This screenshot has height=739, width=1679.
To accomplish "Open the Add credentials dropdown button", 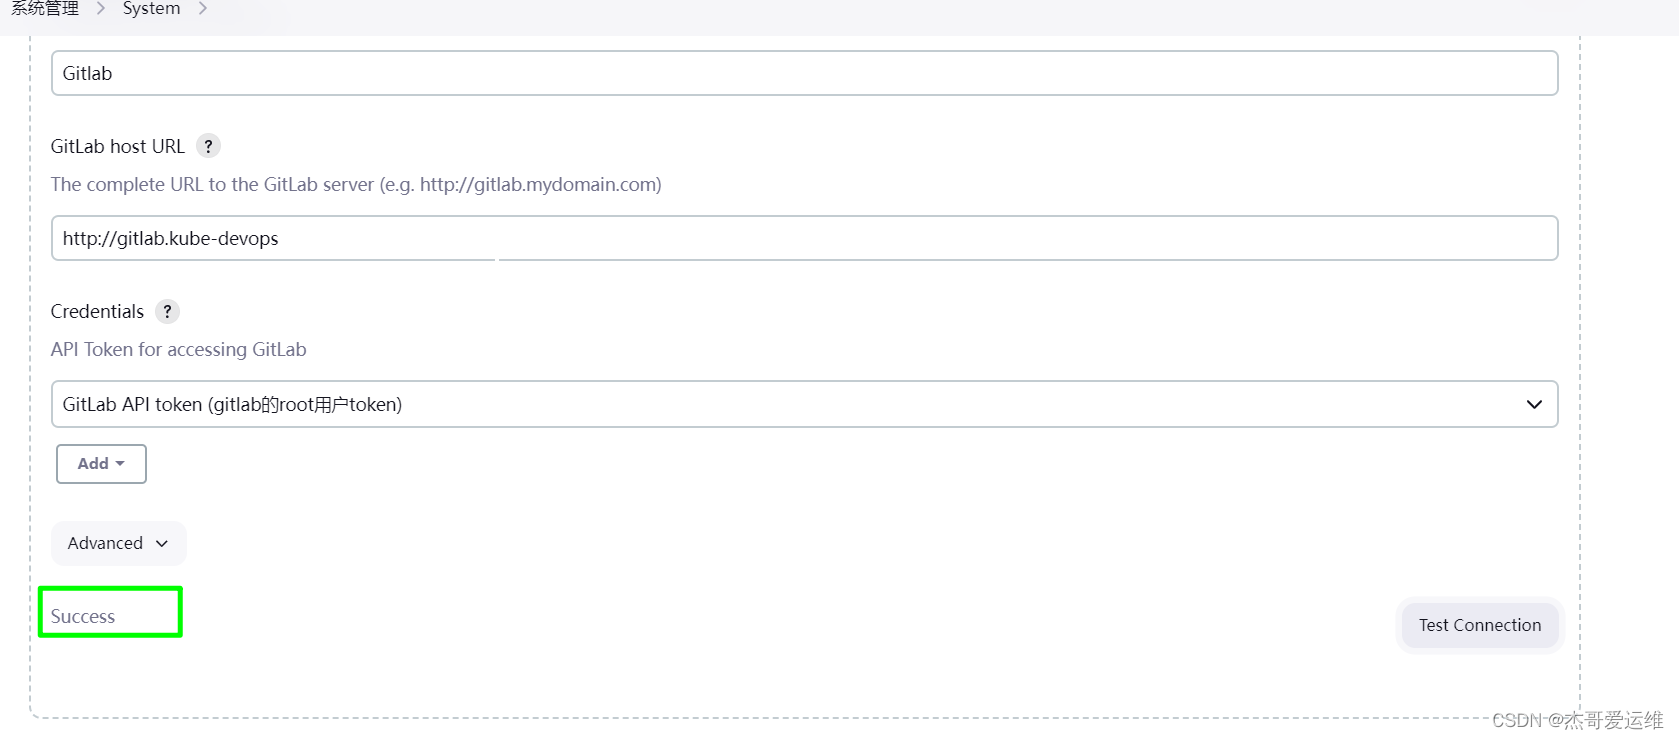I will pyautogui.click(x=101, y=464).
